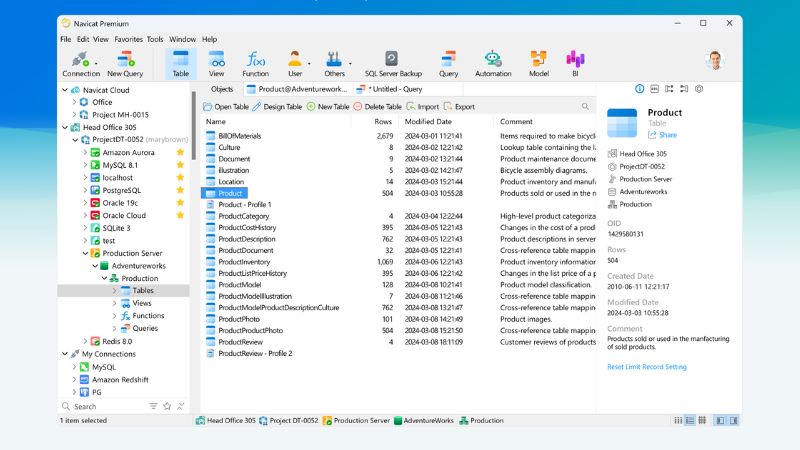Toggle the left navigation pane button
800x450 pixels.
720,420
